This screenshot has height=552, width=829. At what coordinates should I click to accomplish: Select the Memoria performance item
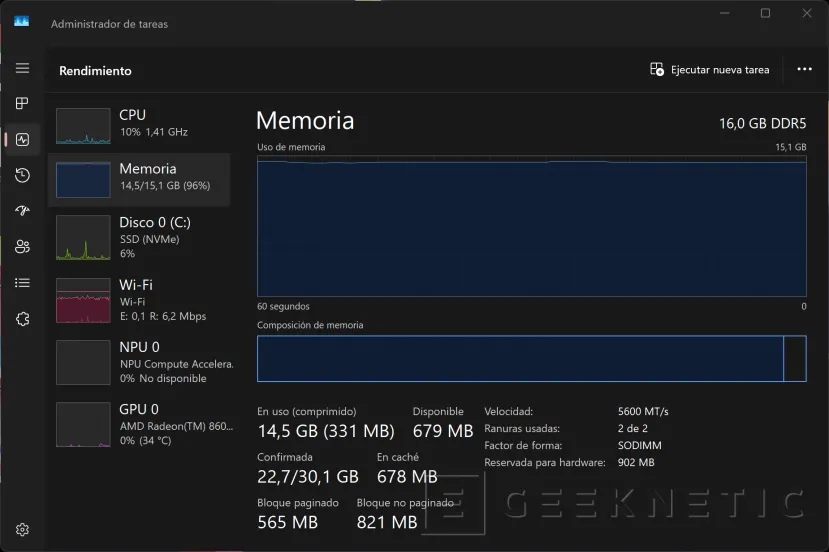[139, 180]
